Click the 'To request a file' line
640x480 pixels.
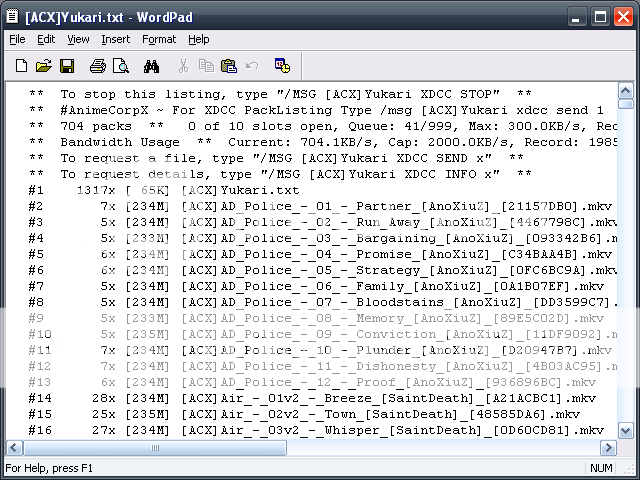pyautogui.click(x=276, y=158)
